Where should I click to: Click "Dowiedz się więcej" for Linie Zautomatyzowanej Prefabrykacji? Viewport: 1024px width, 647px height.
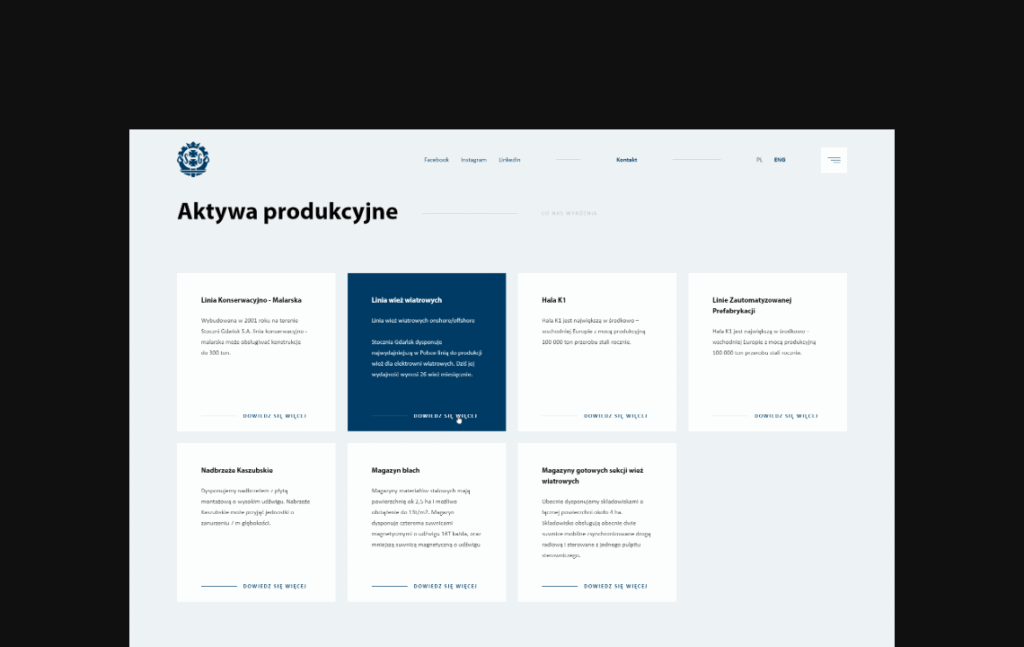point(785,416)
